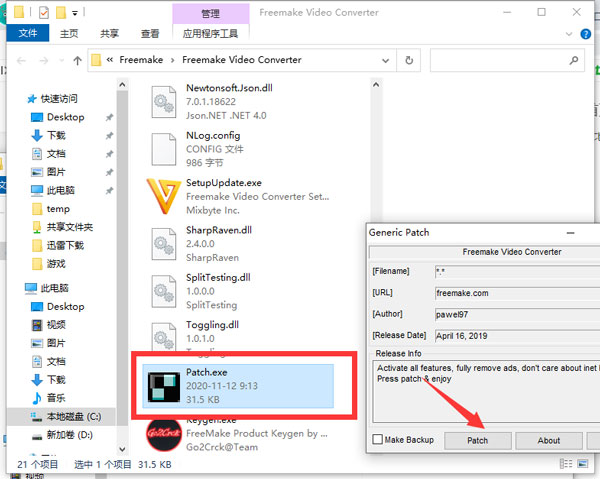Open the temp folder in sidebar
Image resolution: width=600 pixels, height=479 pixels.
(x=58, y=209)
